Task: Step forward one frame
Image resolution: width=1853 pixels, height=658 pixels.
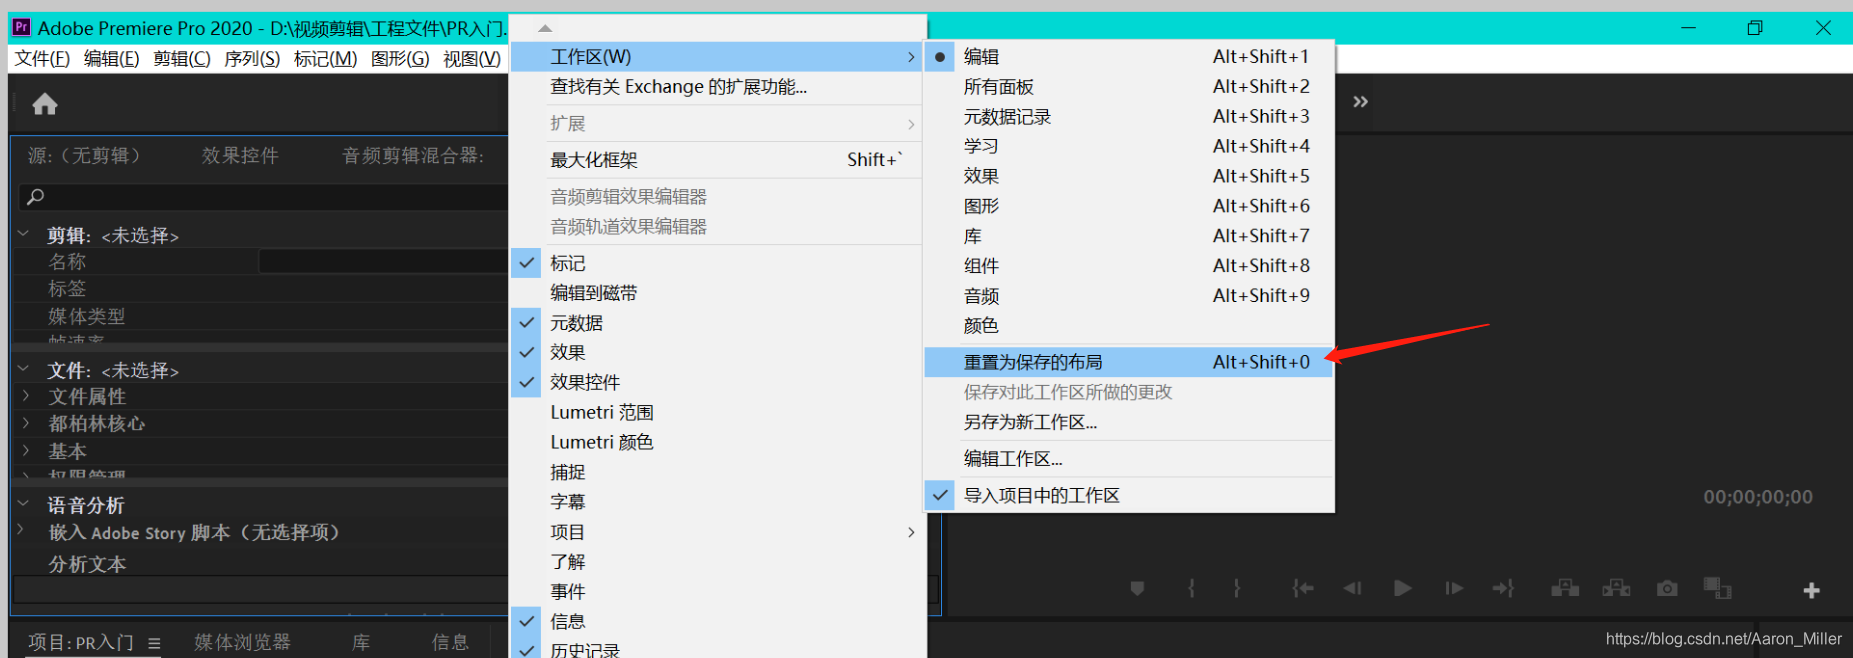Action: pyautogui.click(x=1454, y=589)
